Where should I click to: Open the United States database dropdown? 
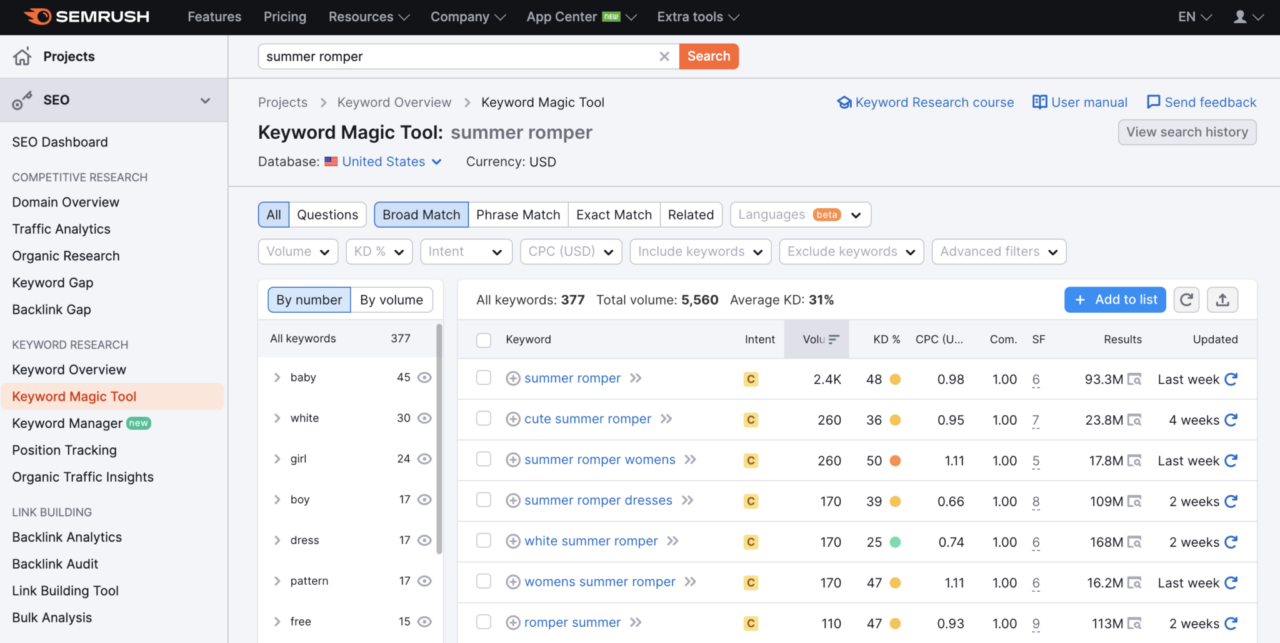[391, 162]
